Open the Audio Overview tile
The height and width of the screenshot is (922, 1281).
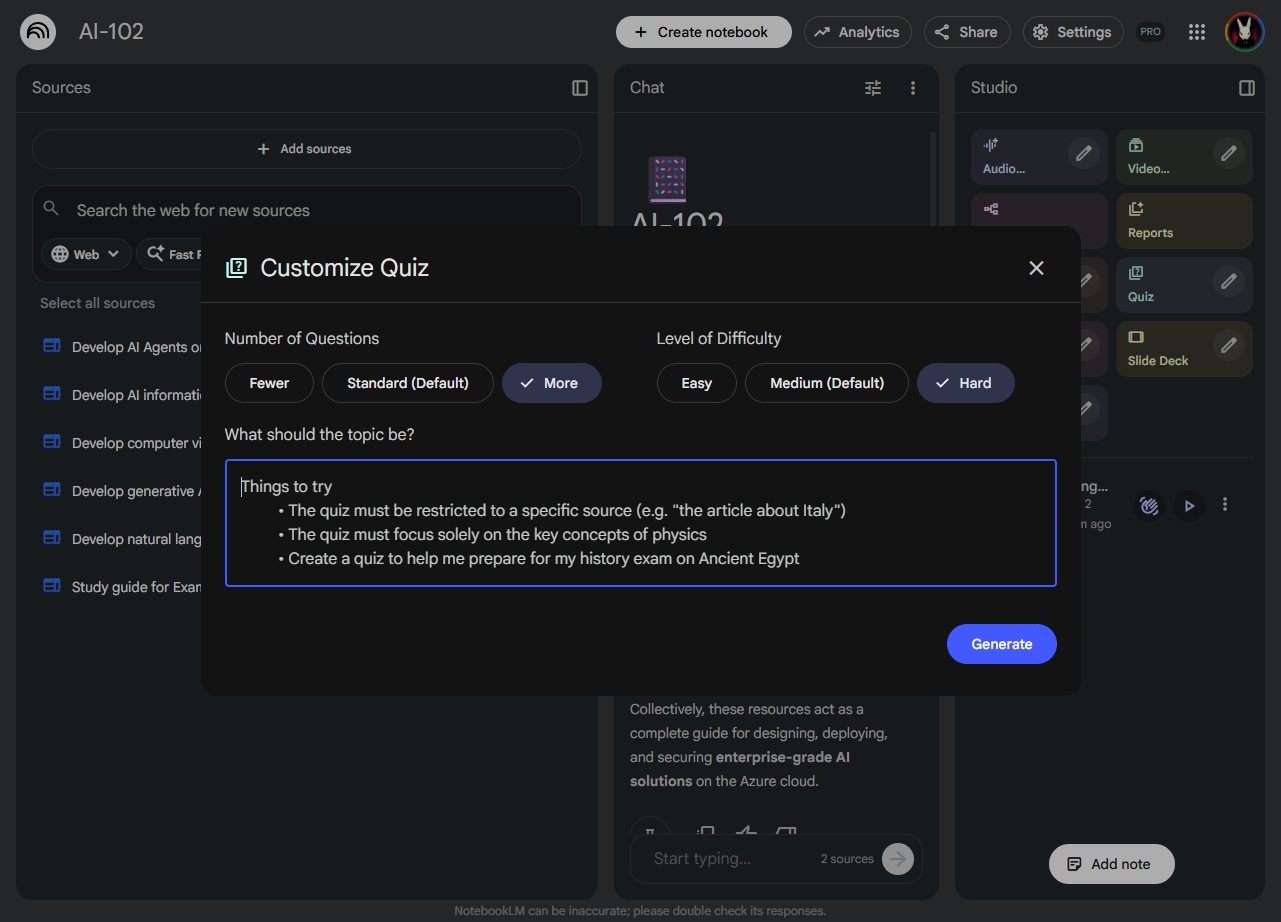1039,157
